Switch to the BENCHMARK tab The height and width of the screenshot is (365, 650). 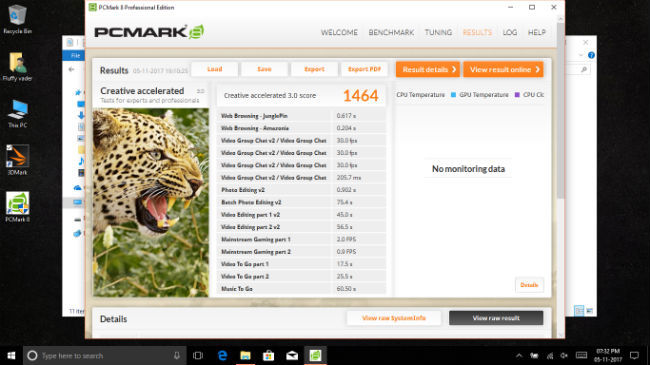tap(391, 32)
